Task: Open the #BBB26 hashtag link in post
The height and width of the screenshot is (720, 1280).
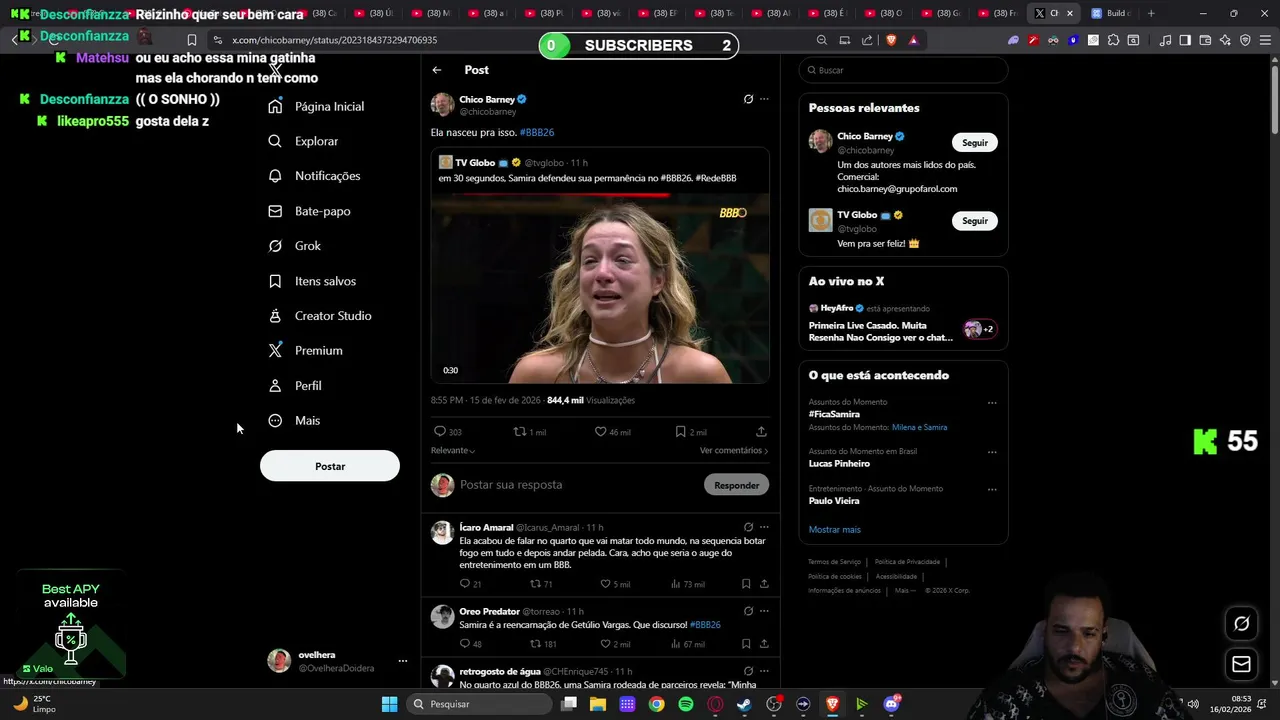Action: point(537,132)
